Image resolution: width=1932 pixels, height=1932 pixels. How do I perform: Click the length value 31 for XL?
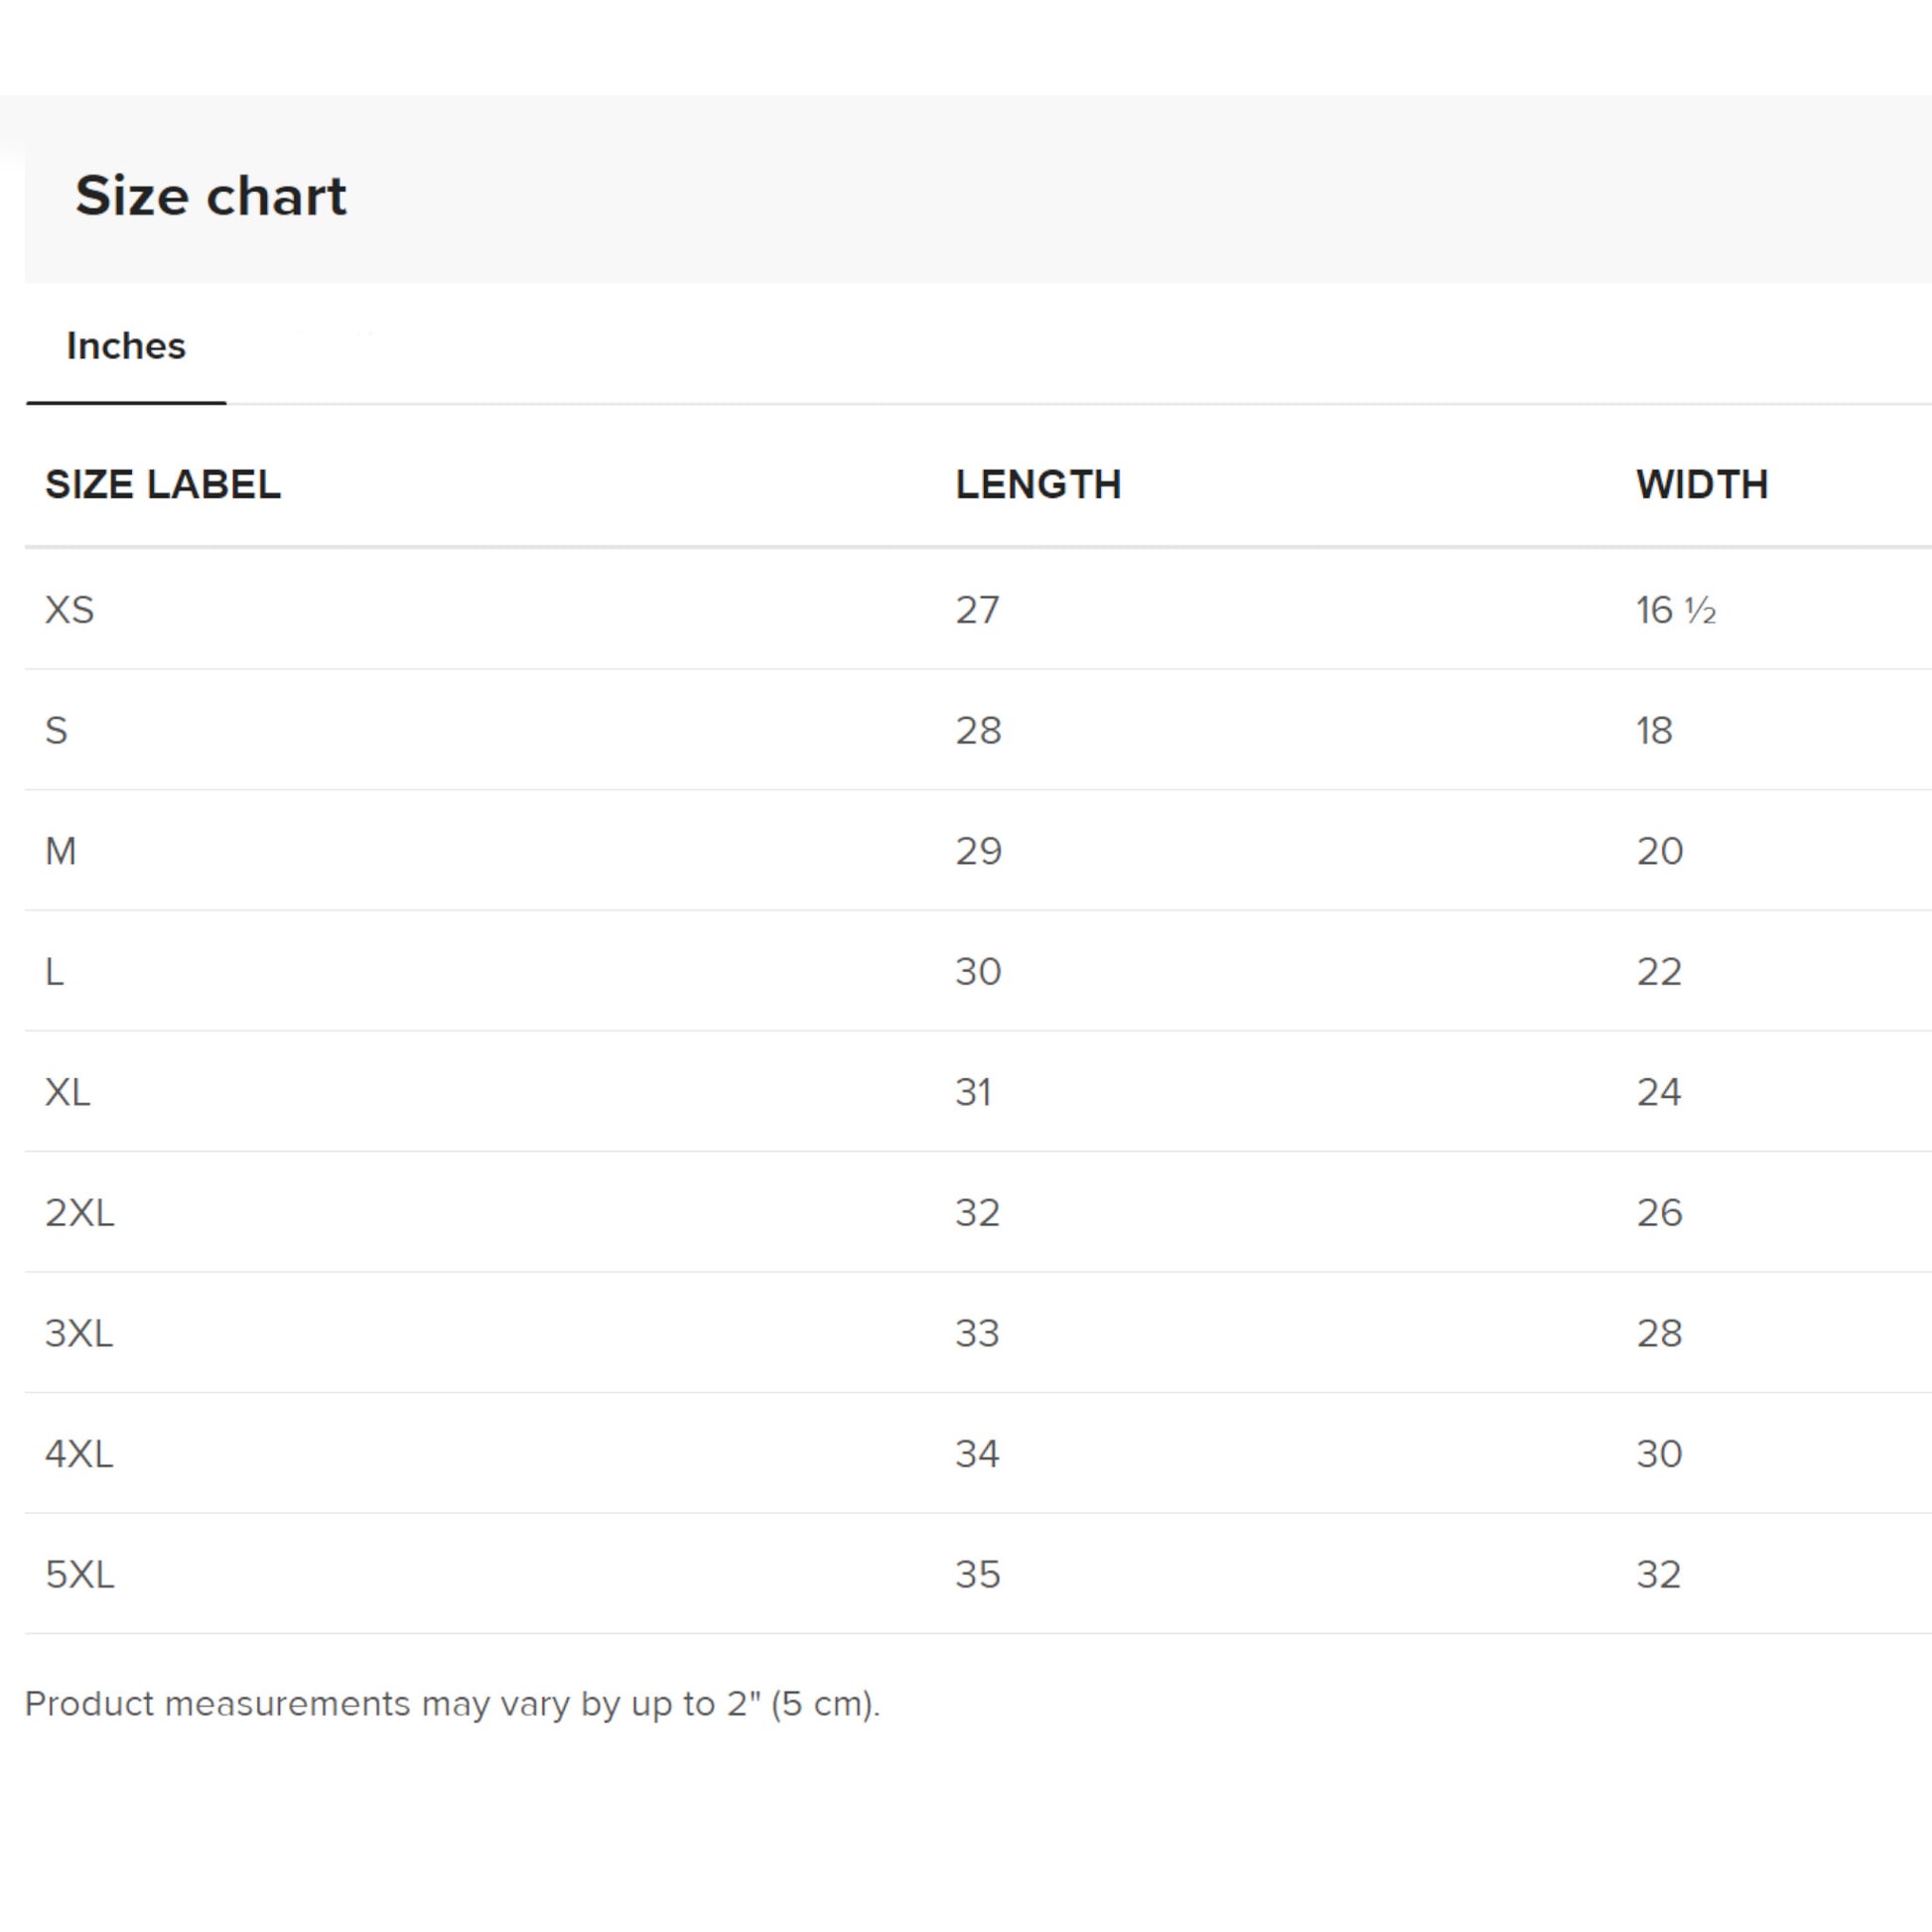pyautogui.click(x=973, y=1092)
